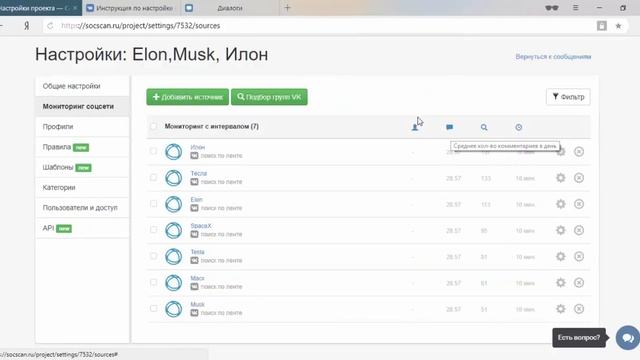This screenshot has height=360, width=640.
Task: Click Есть вопрос? help bubble
Action: coord(579,338)
